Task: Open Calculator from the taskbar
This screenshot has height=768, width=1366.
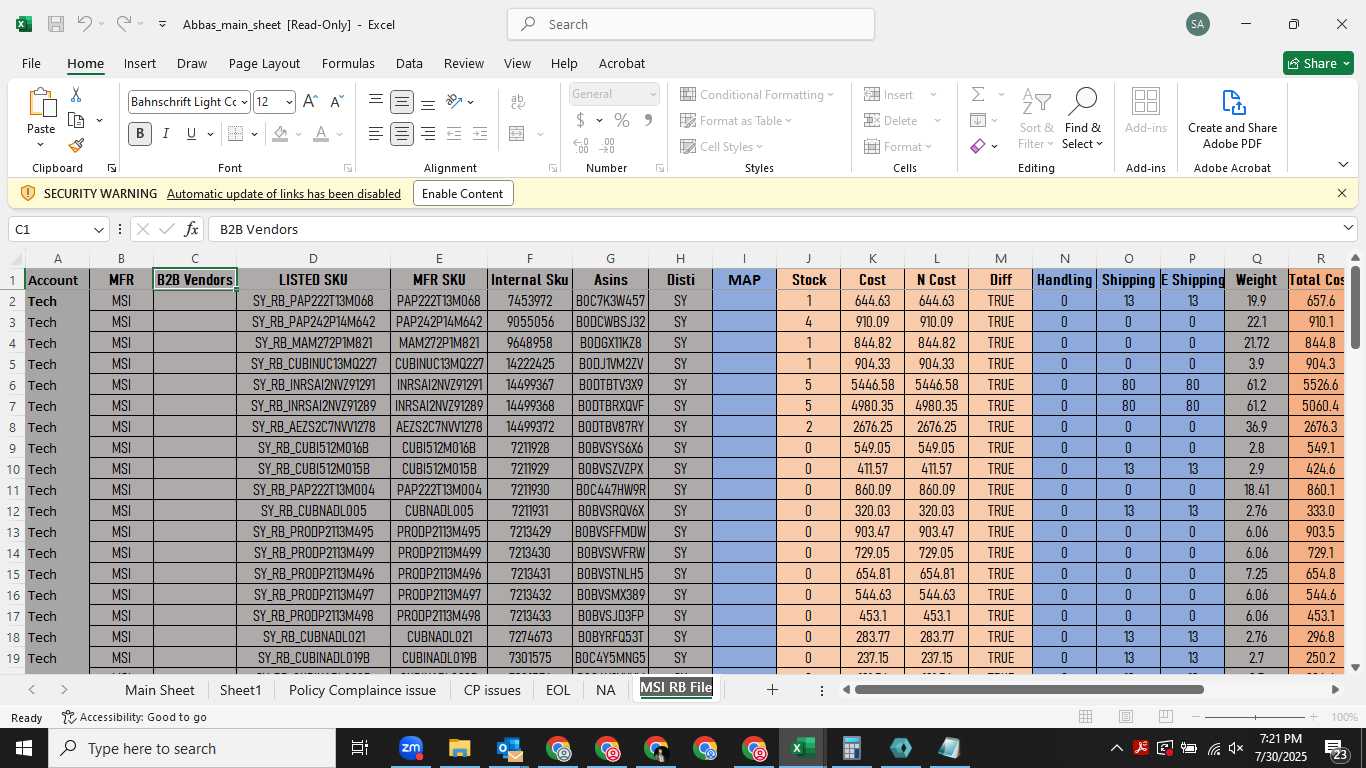Action: (x=852, y=748)
